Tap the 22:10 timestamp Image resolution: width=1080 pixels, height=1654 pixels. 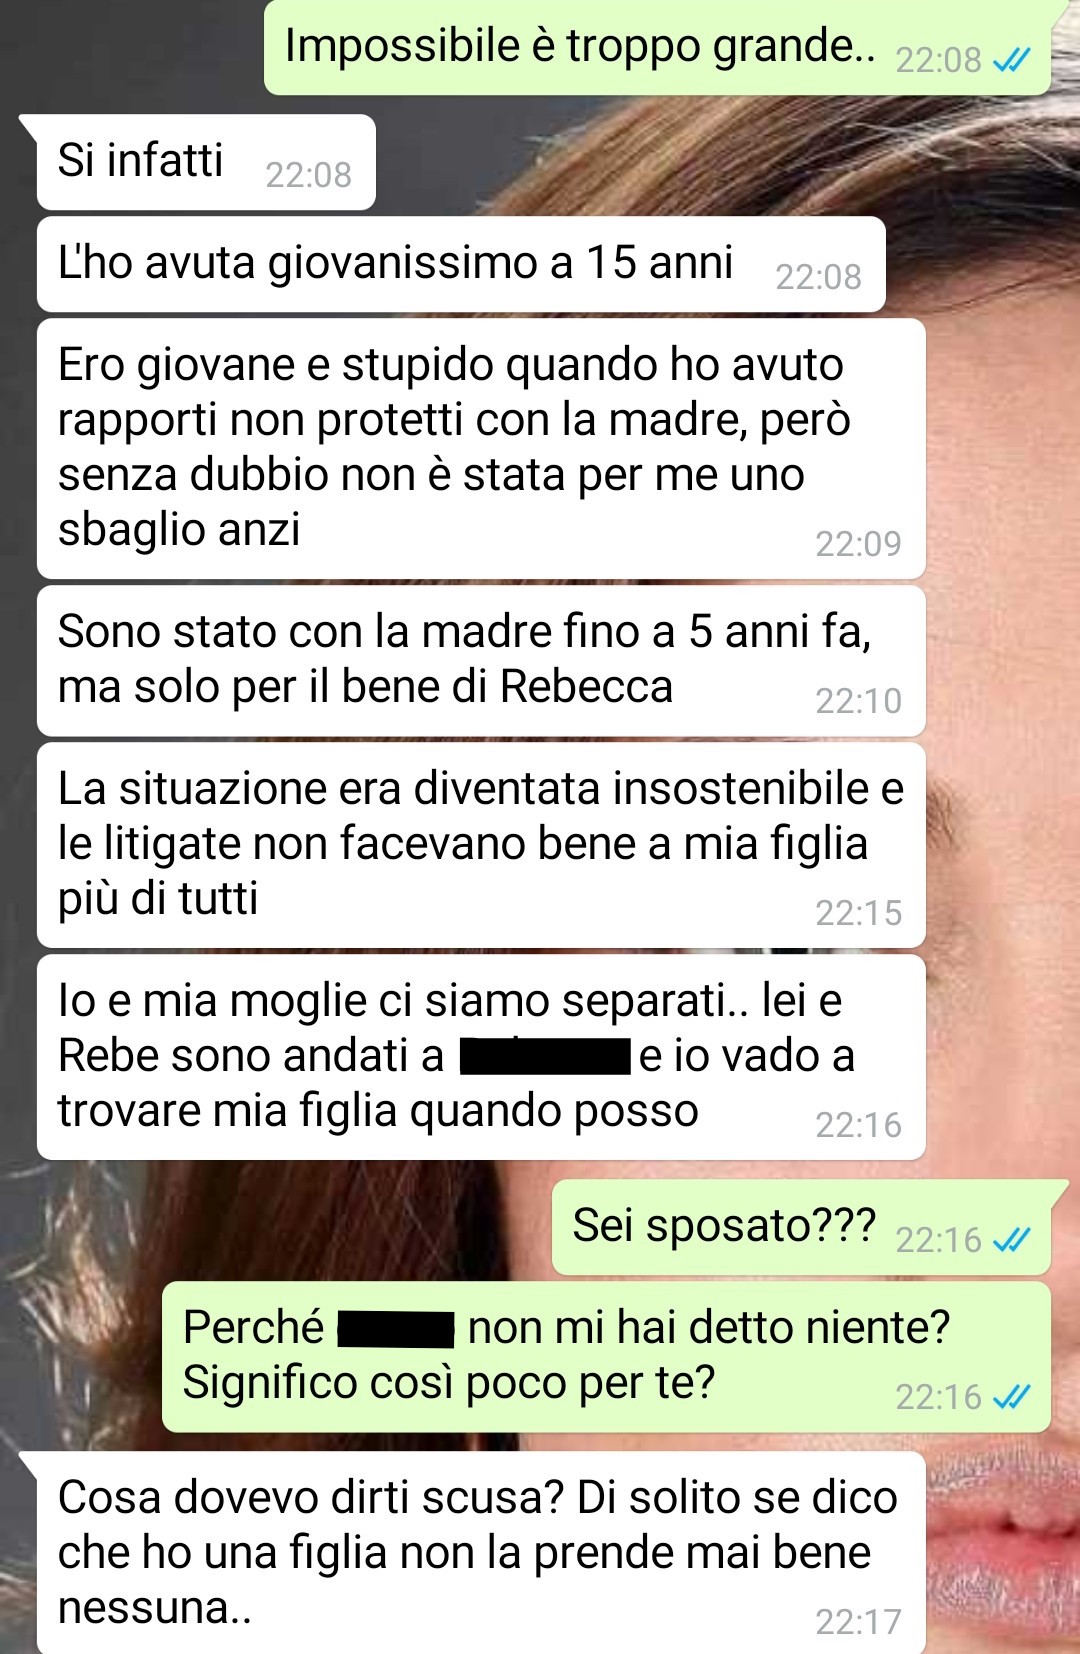click(x=858, y=701)
